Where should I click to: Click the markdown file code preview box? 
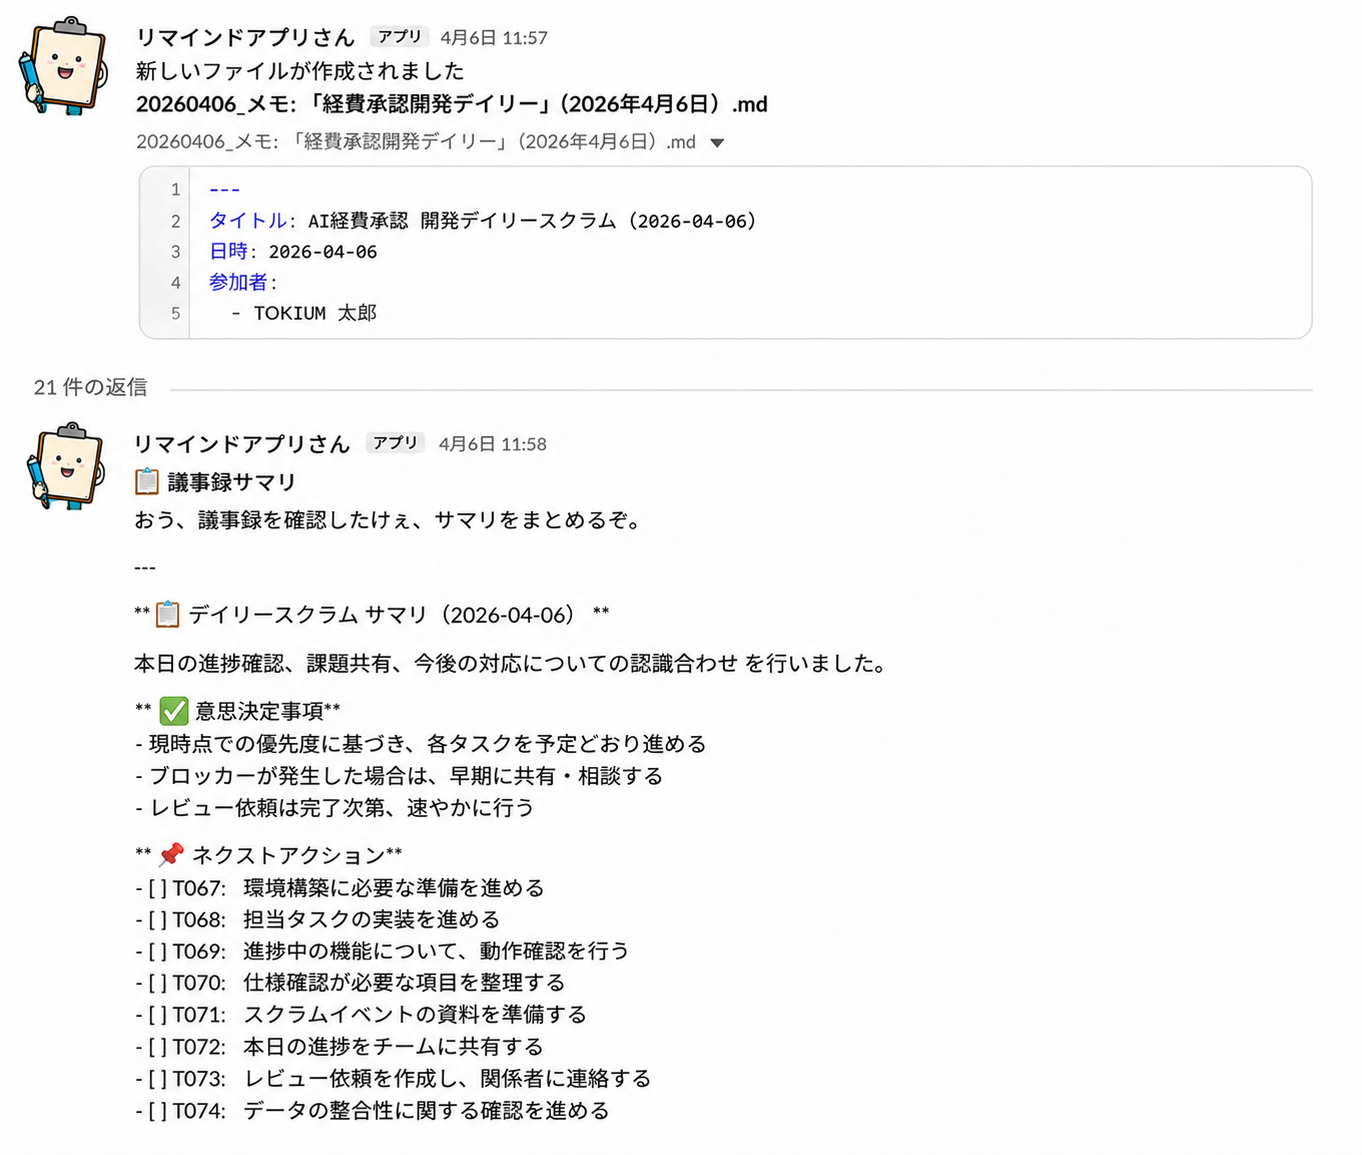point(725,252)
